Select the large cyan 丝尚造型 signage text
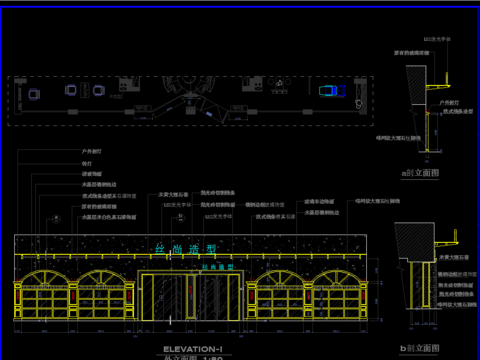This screenshot has height=360, width=480. (185, 249)
